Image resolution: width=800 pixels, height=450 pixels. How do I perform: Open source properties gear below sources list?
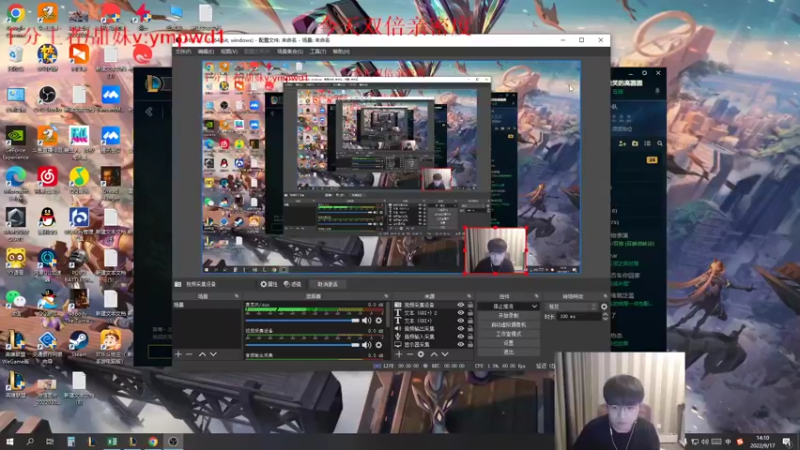421,354
